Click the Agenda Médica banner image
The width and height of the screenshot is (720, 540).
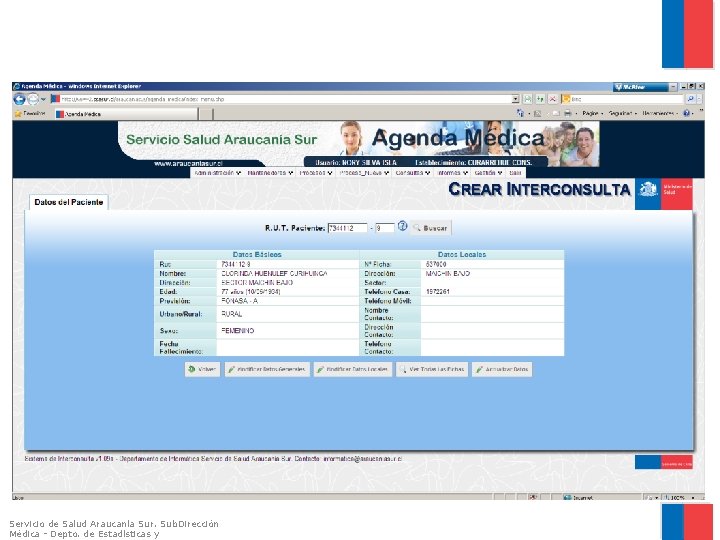tap(359, 143)
